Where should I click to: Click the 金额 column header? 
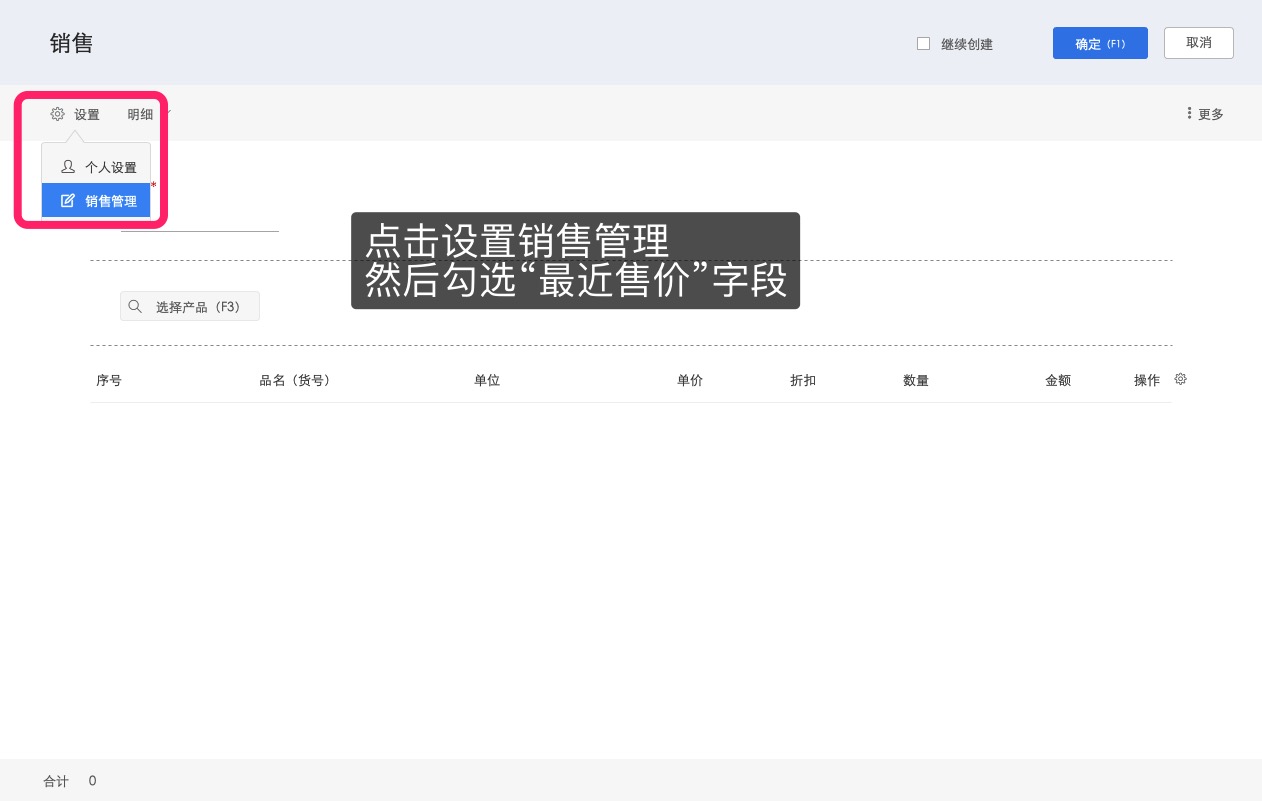[x=1058, y=380]
